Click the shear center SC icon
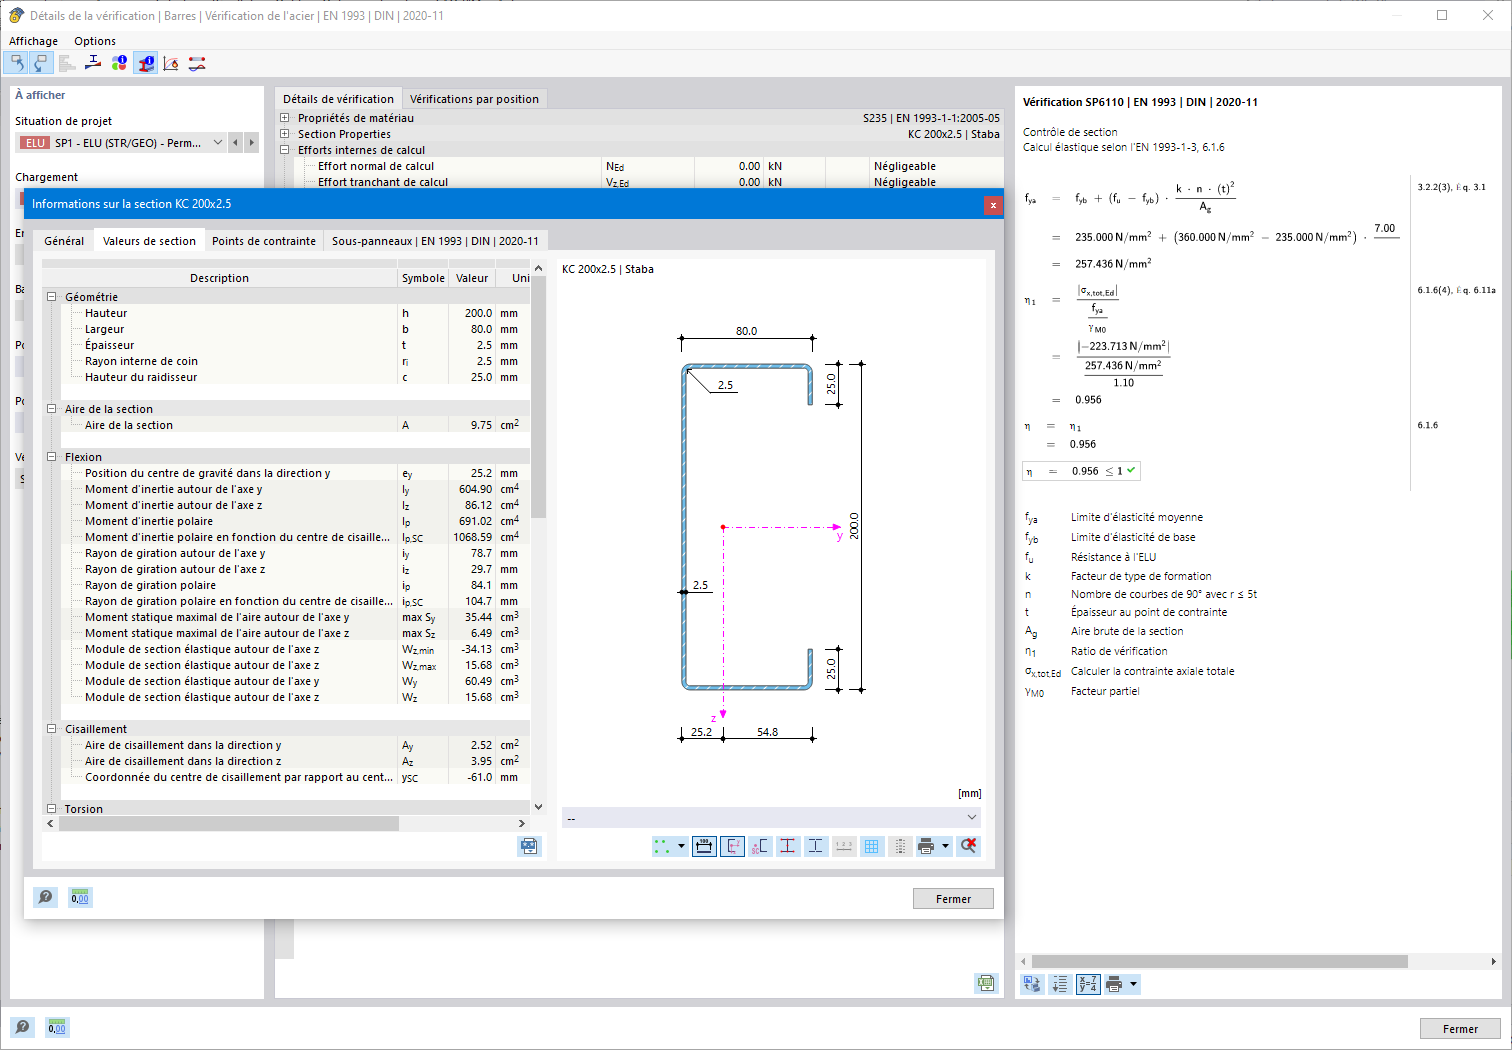 coord(760,846)
